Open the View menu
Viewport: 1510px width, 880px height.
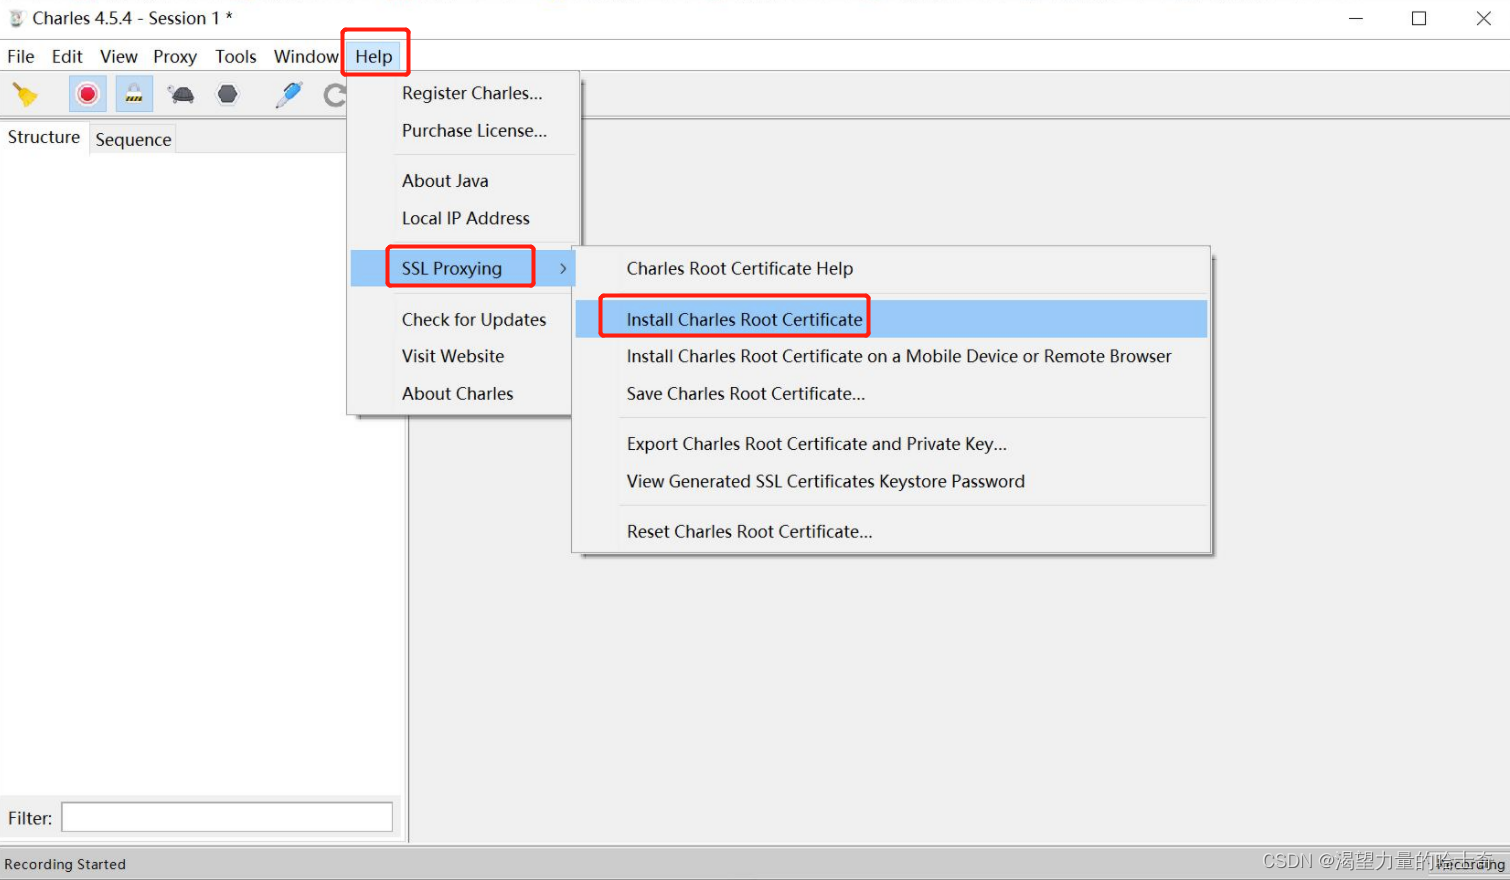coord(119,57)
